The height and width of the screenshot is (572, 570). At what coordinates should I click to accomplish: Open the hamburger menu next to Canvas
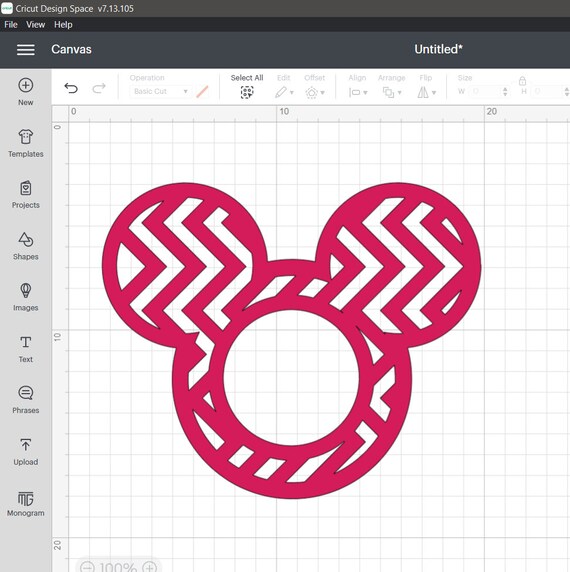point(26,50)
